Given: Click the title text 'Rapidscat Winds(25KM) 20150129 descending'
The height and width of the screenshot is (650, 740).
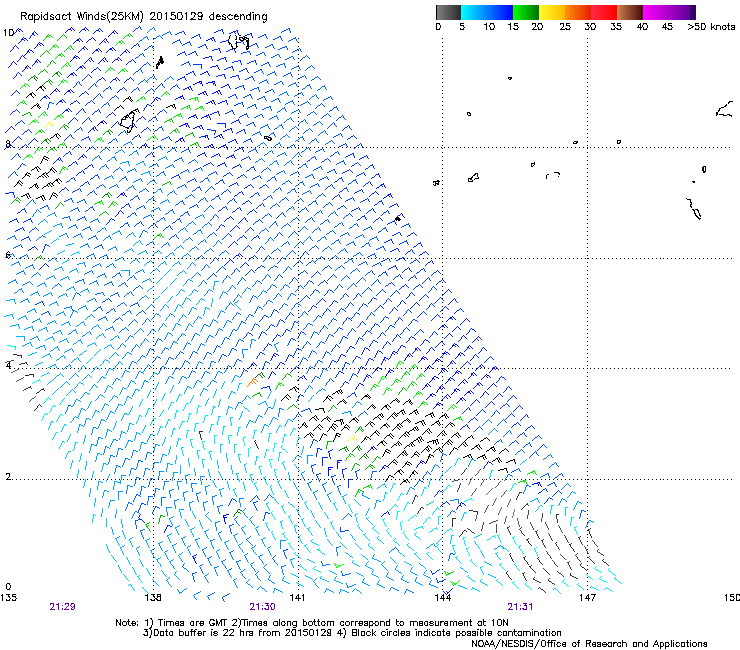Looking at the screenshot, I should 143,17.
